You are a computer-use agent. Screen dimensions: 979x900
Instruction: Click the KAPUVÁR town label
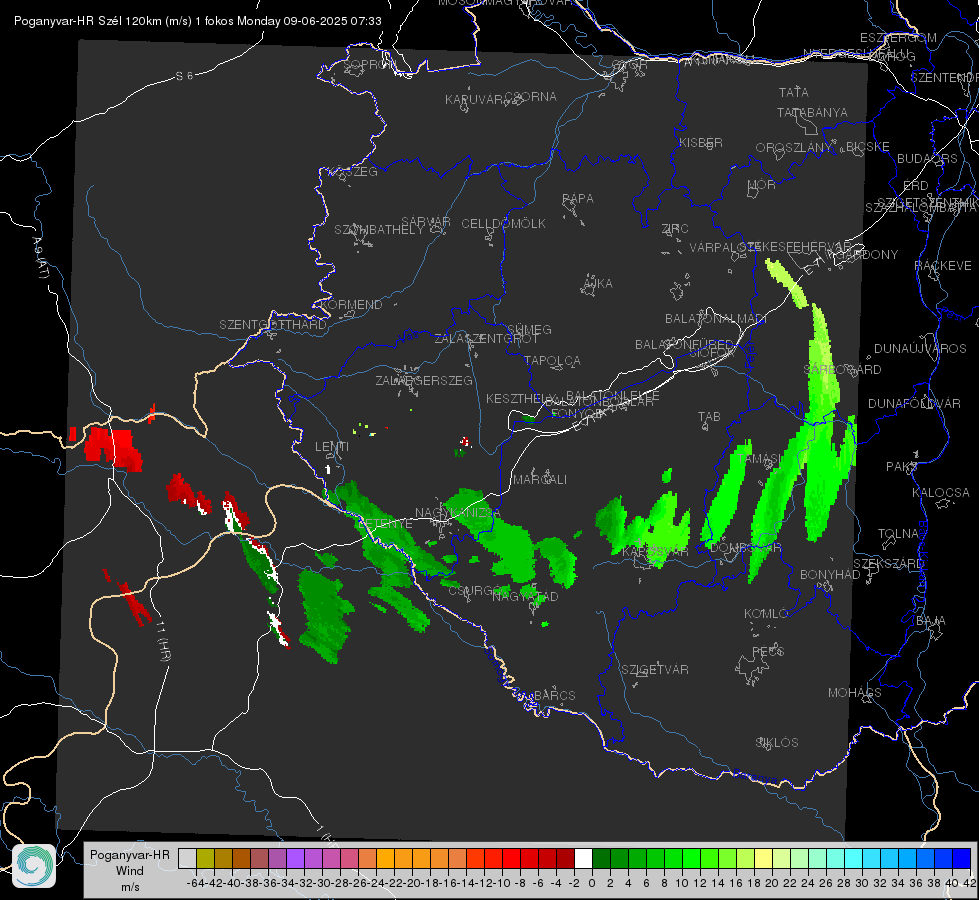click(x=474, y=100)
